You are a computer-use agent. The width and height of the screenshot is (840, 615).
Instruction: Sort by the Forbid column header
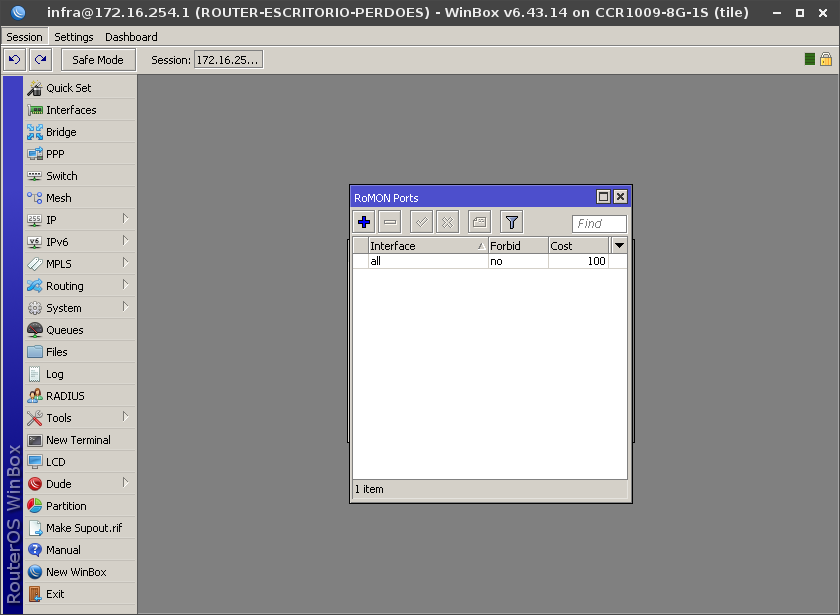tap(518, 245)
